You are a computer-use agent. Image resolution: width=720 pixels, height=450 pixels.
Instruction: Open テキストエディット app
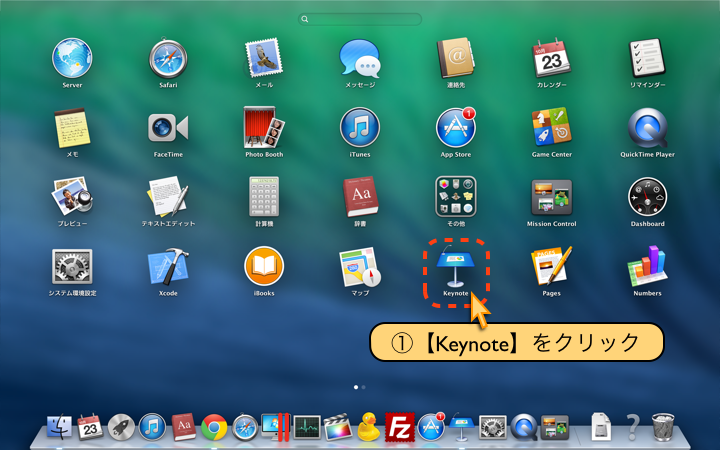tap(168, 197)
